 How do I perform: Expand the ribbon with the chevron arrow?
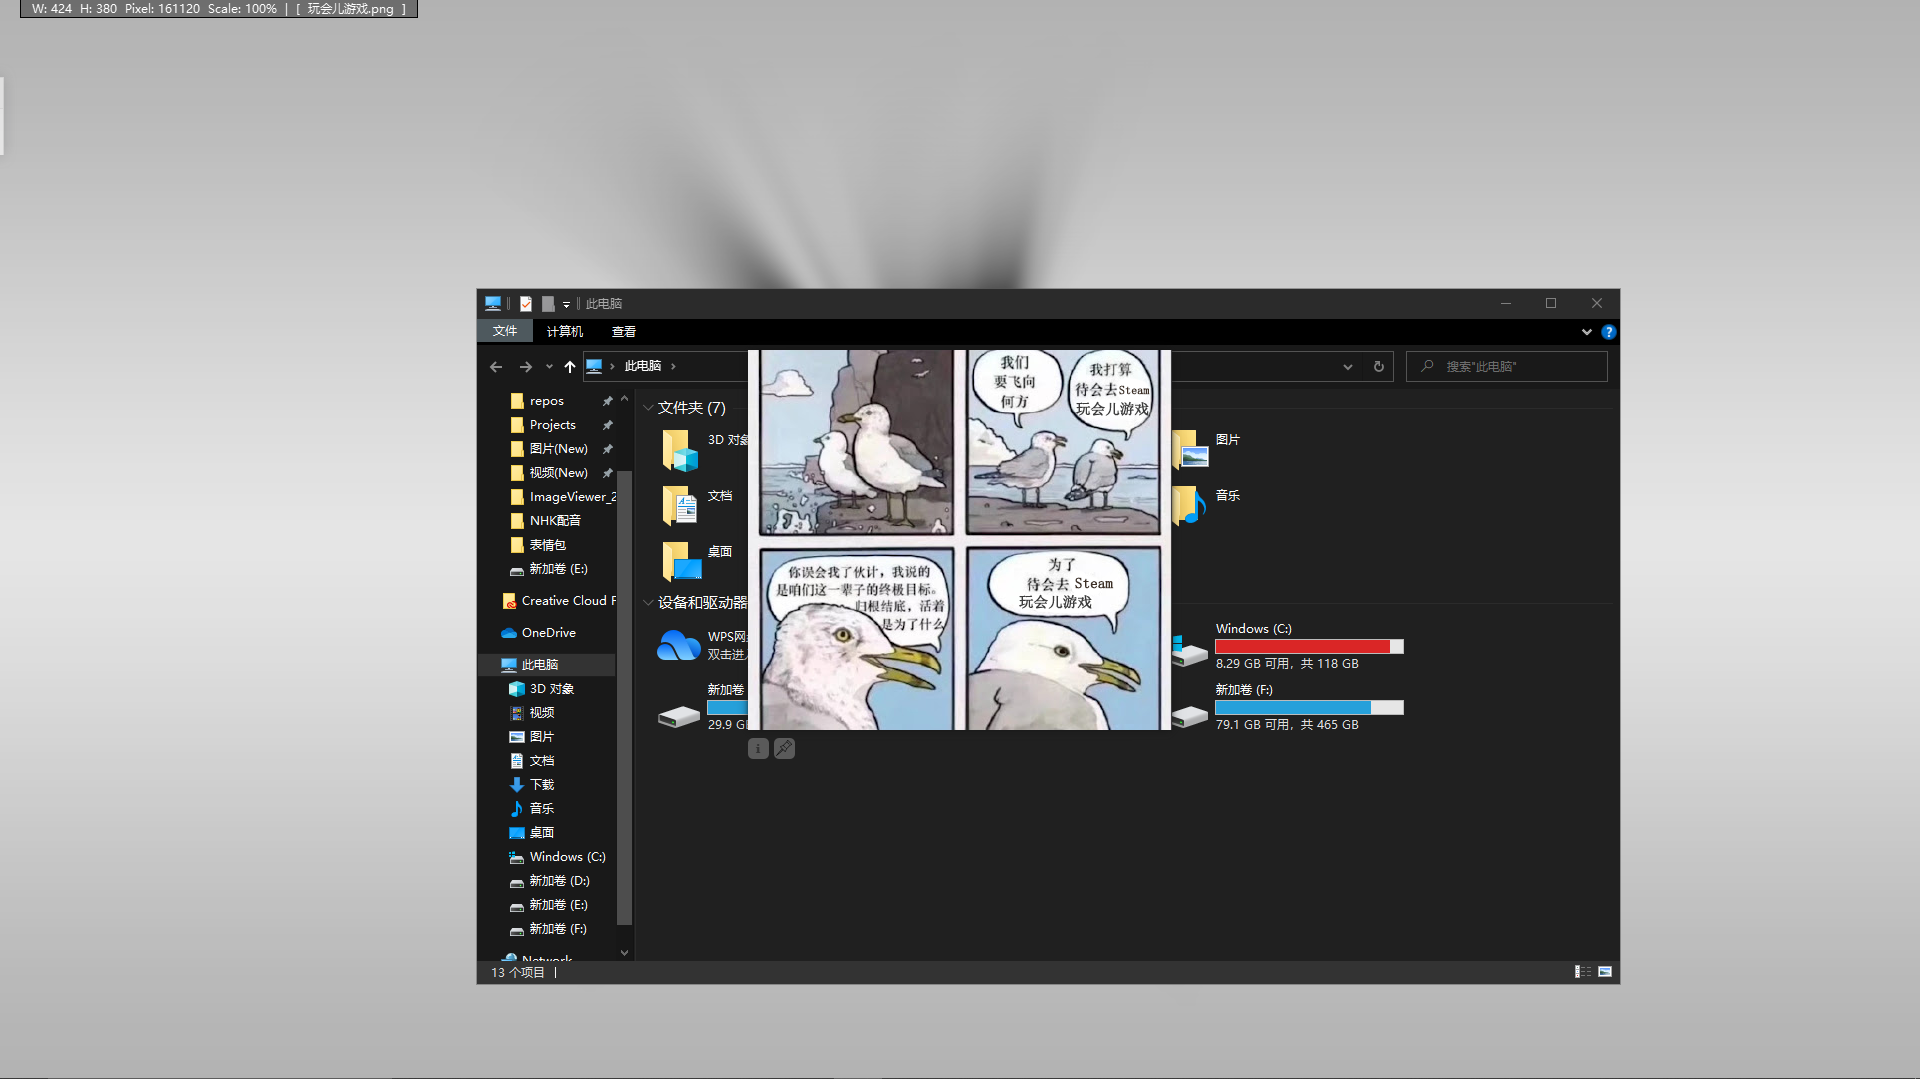click(x=1587, y=332)
